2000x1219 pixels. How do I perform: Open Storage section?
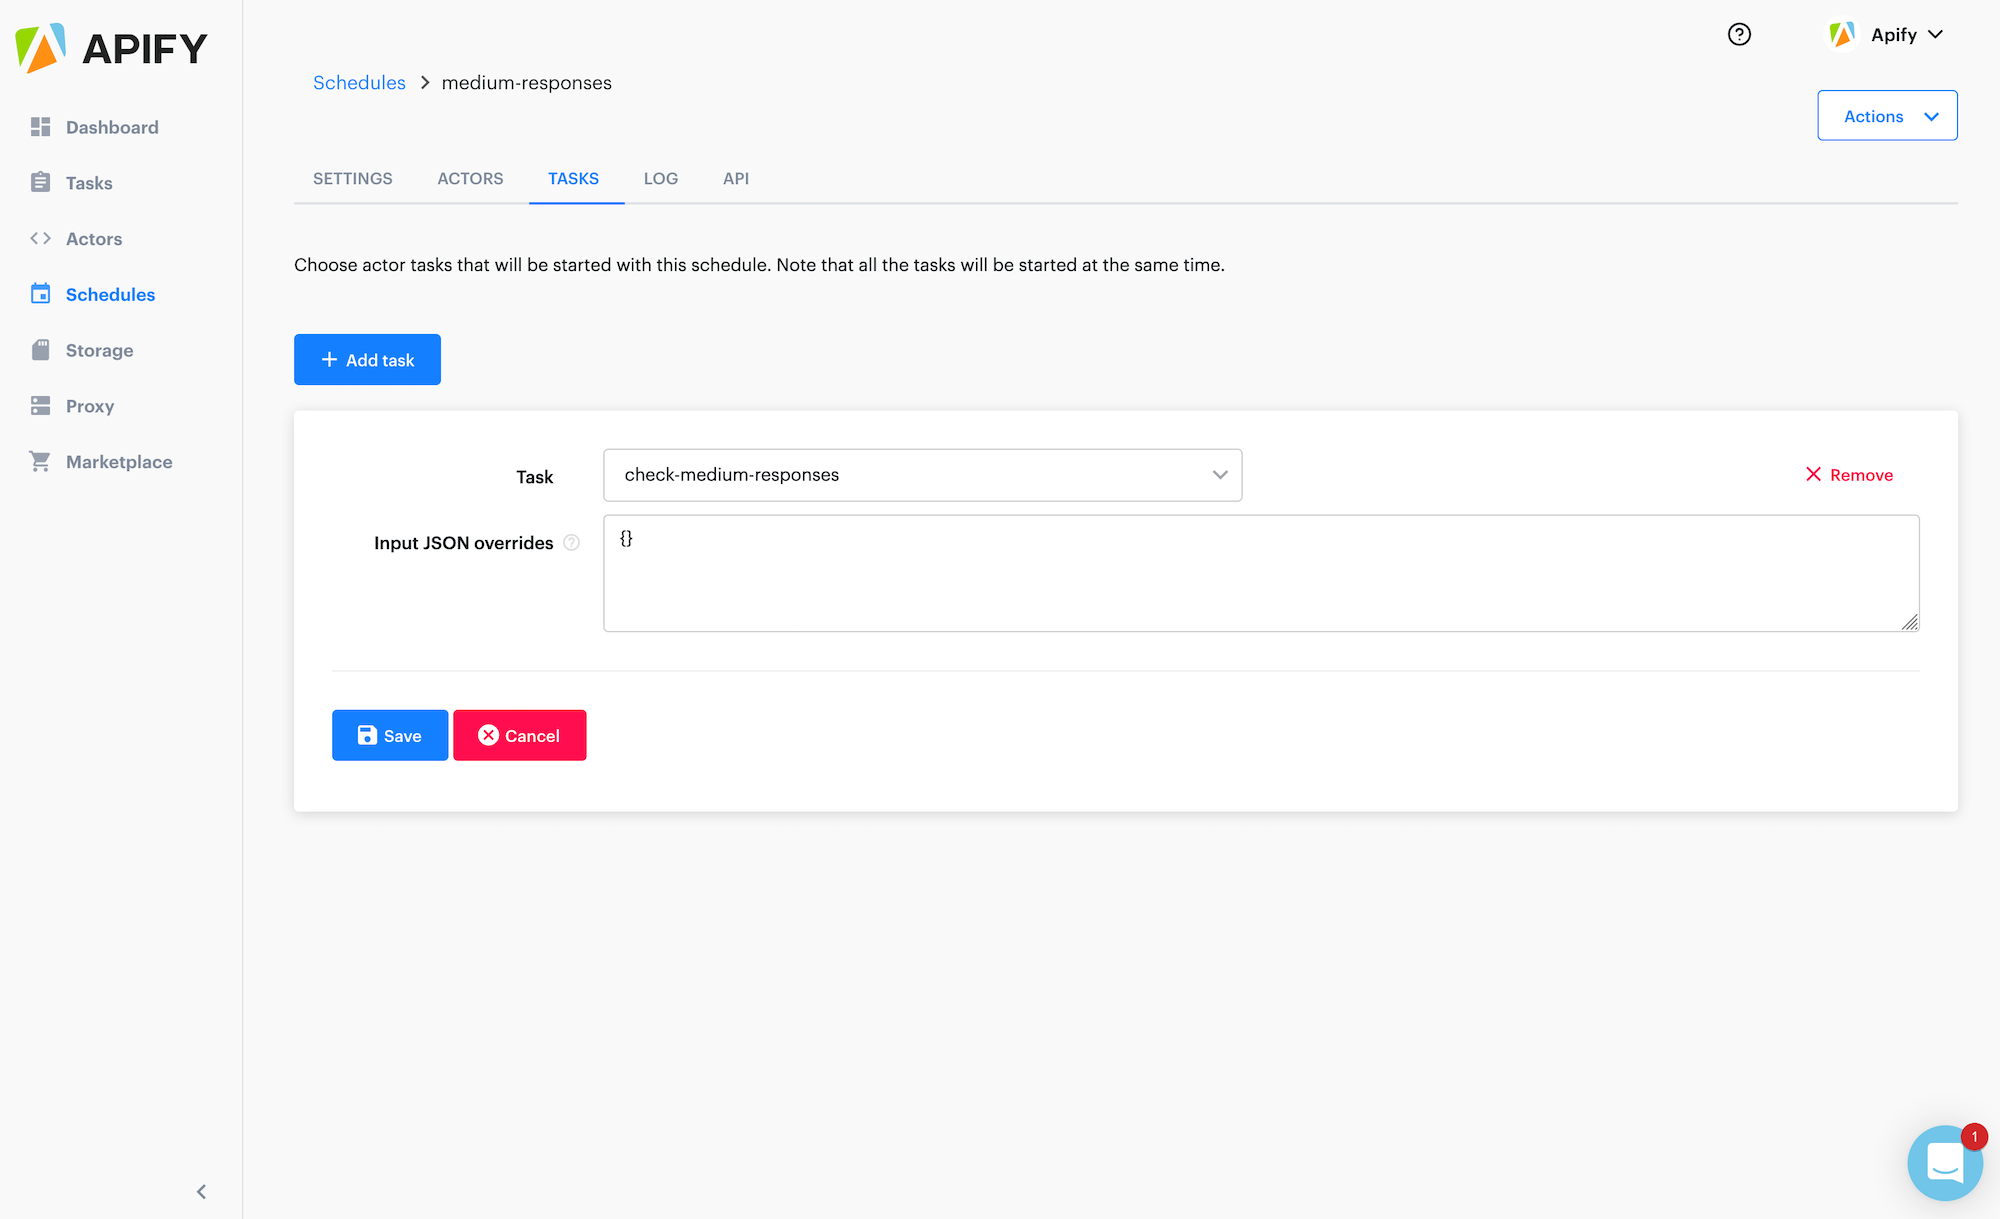(99, 351)
